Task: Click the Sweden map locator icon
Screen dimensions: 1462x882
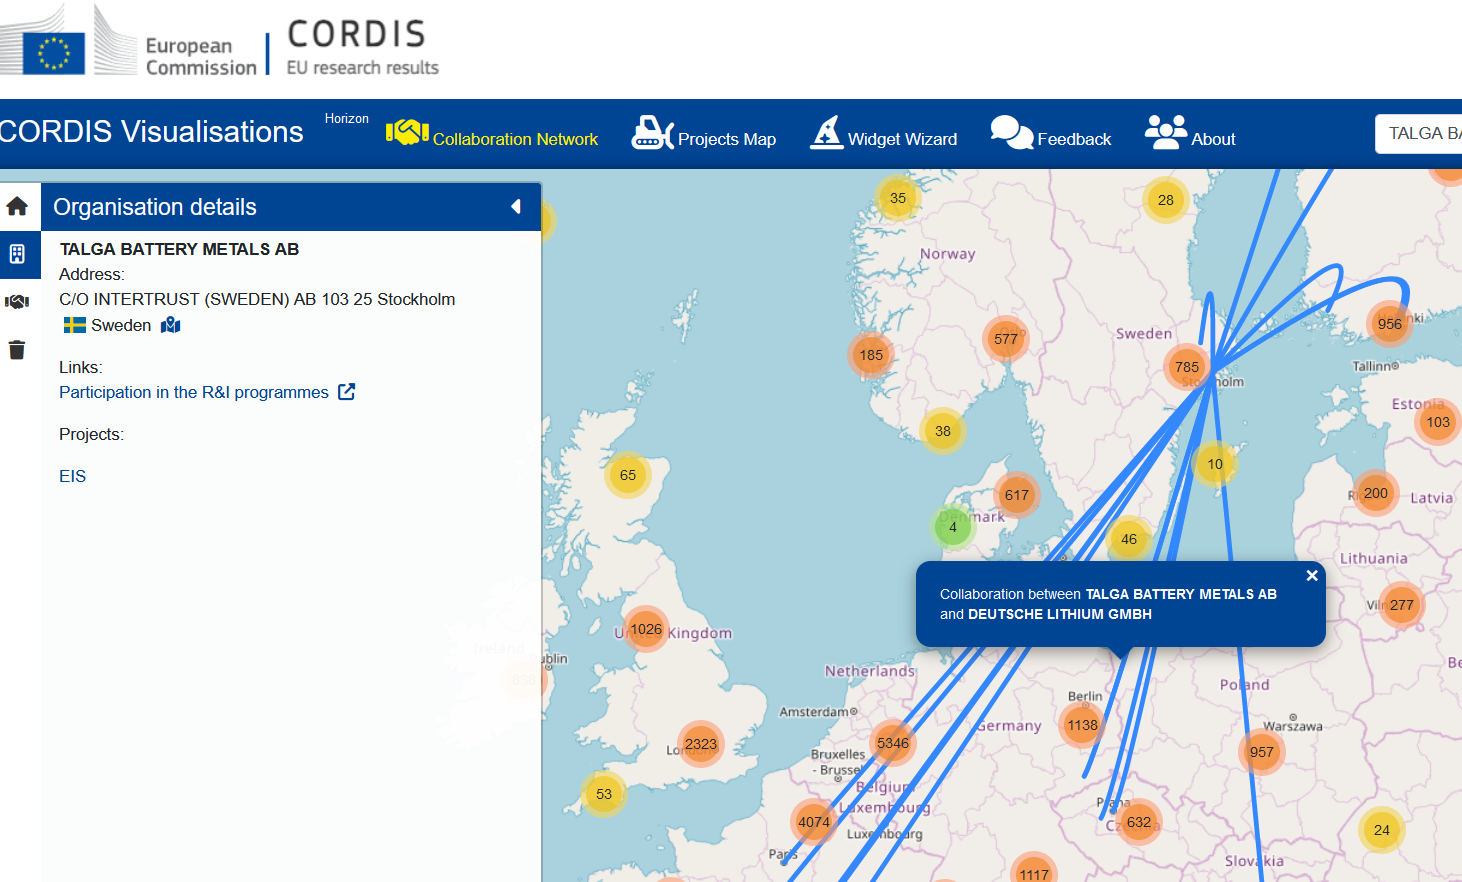Action: tap(171, 325)
